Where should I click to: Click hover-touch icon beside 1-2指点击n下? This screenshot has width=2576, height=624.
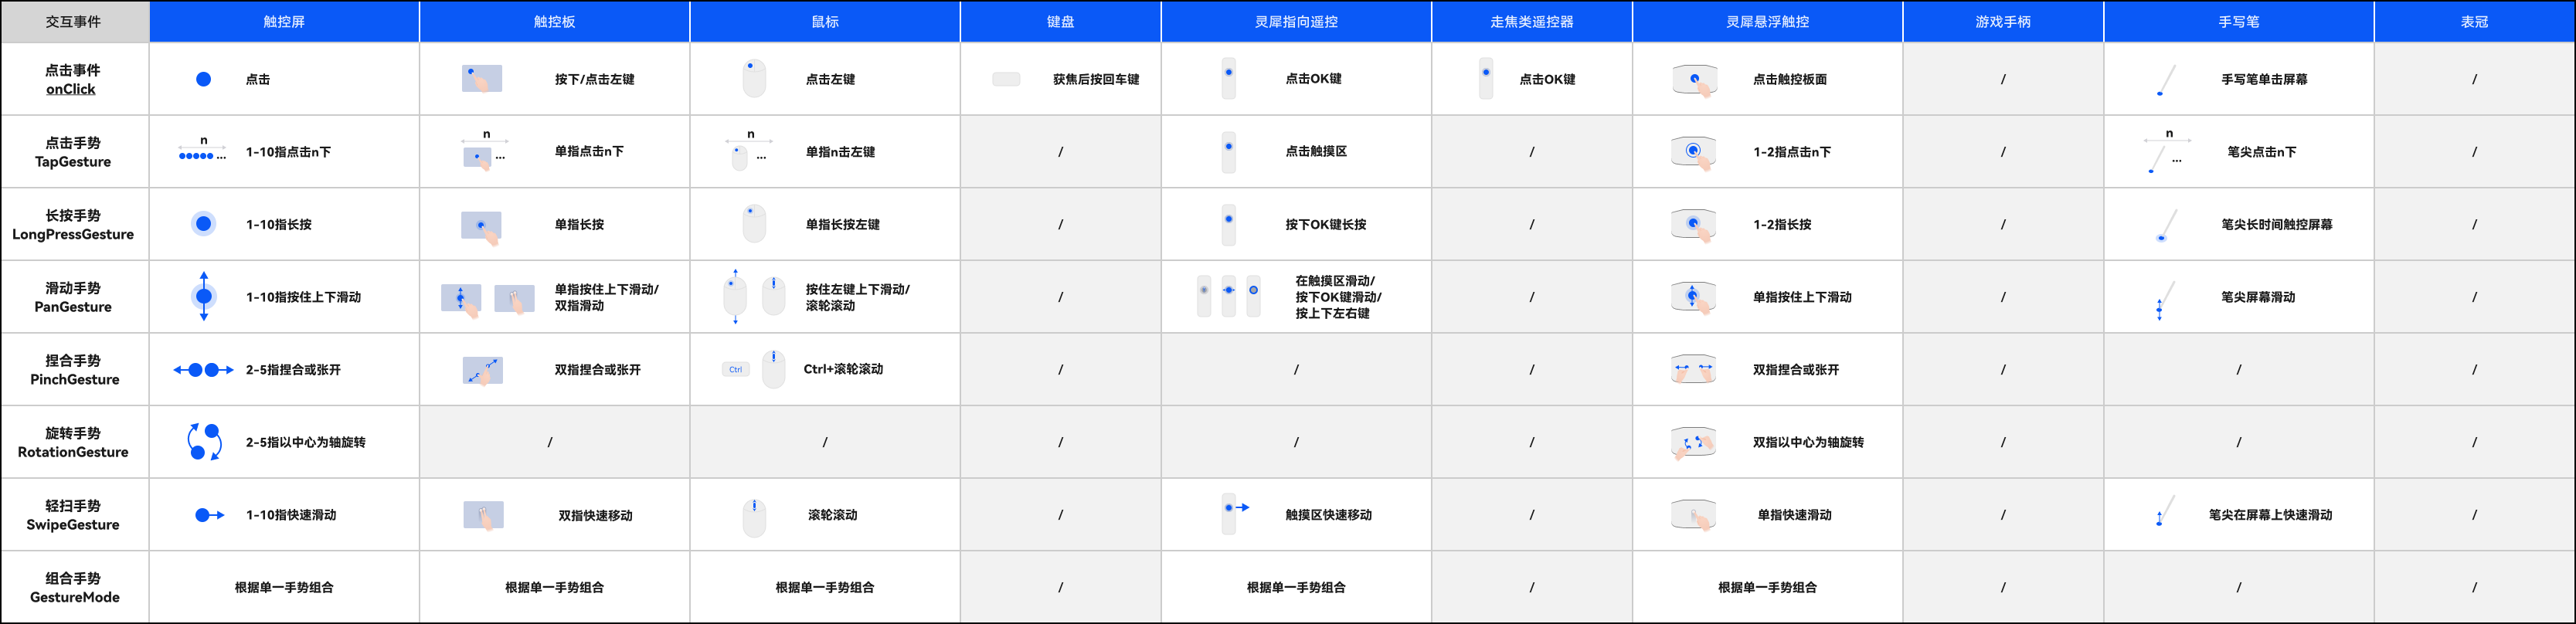coord(1694,152)
